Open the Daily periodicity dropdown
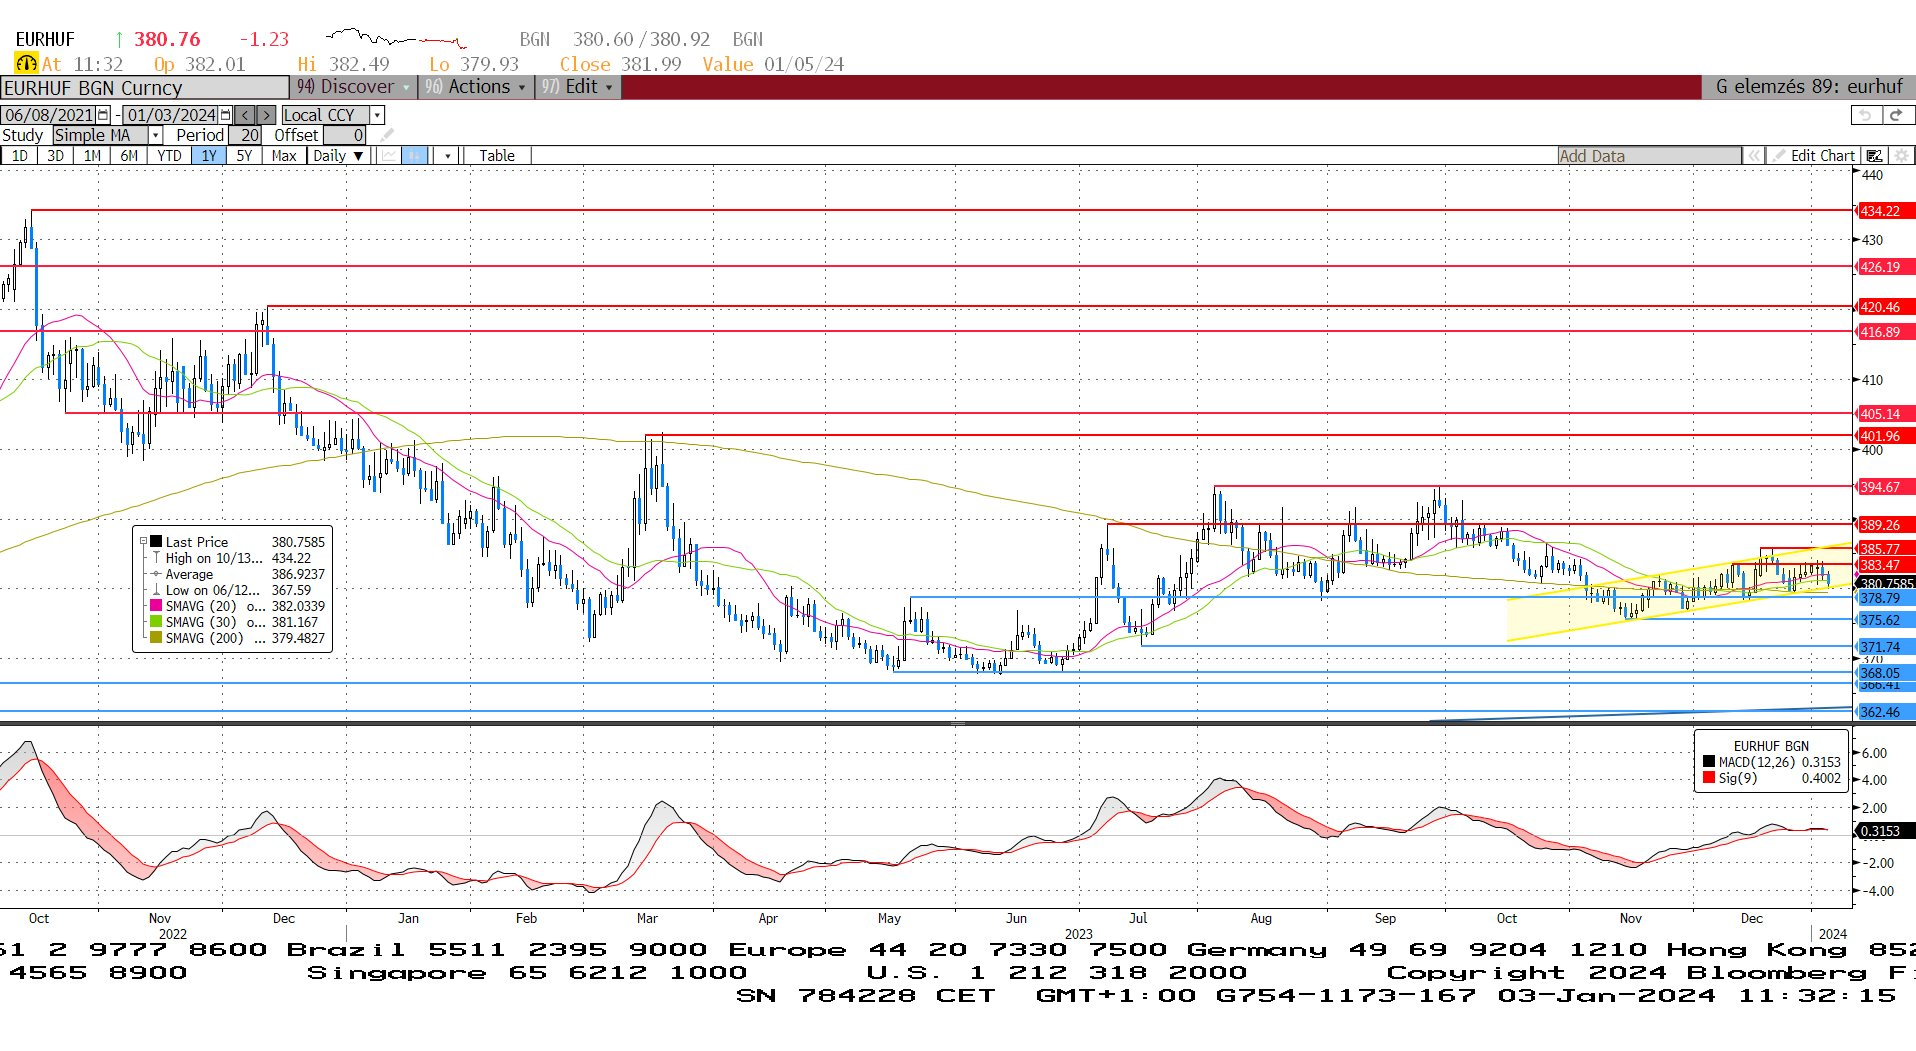The height and width of the screenshot is (1051, 1916). (338, 156)
